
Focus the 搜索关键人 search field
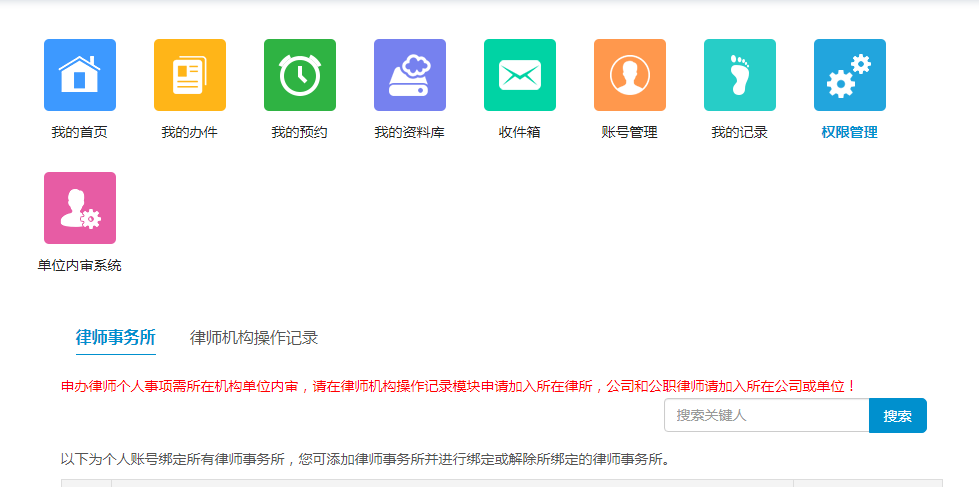pos(766,416)
